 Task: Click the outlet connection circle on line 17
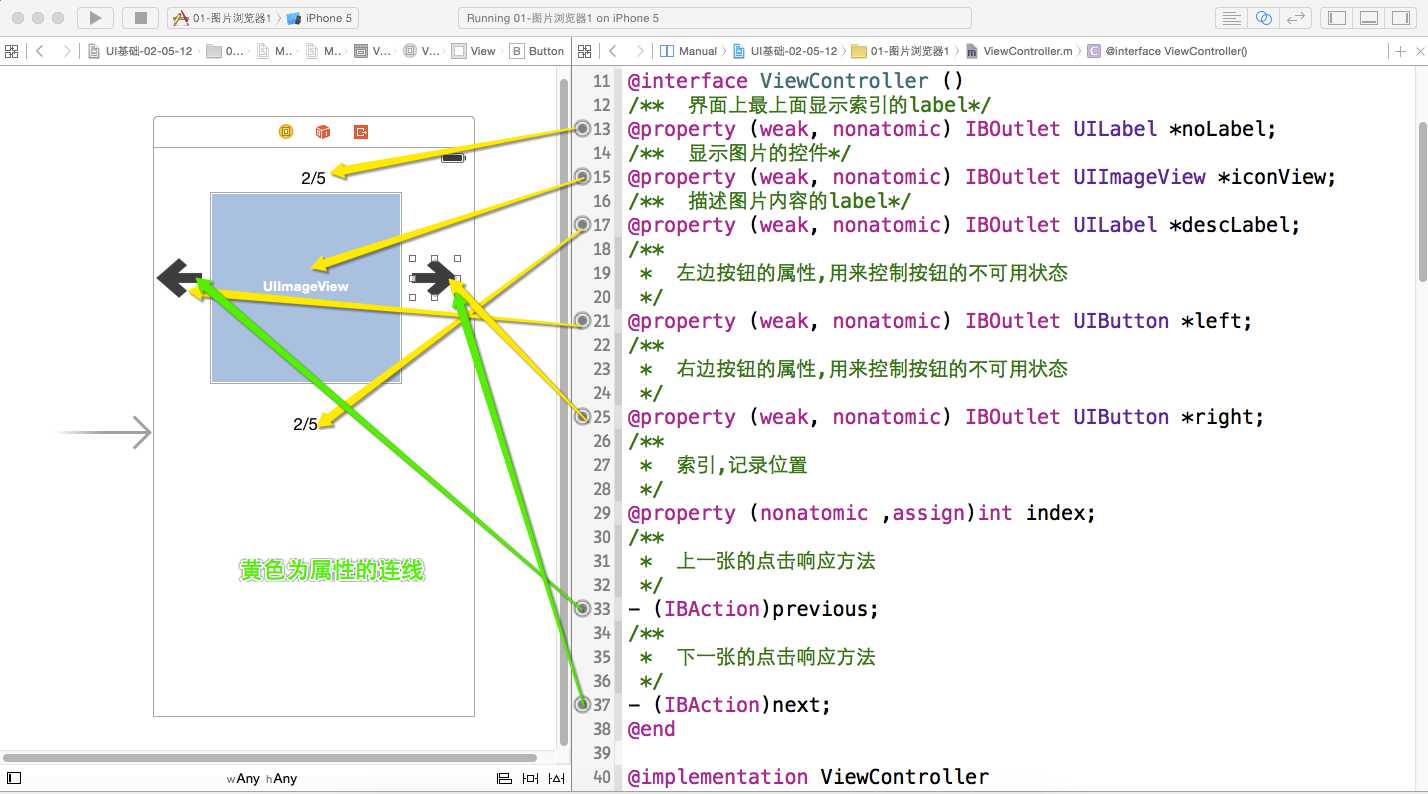coord(584,225)
